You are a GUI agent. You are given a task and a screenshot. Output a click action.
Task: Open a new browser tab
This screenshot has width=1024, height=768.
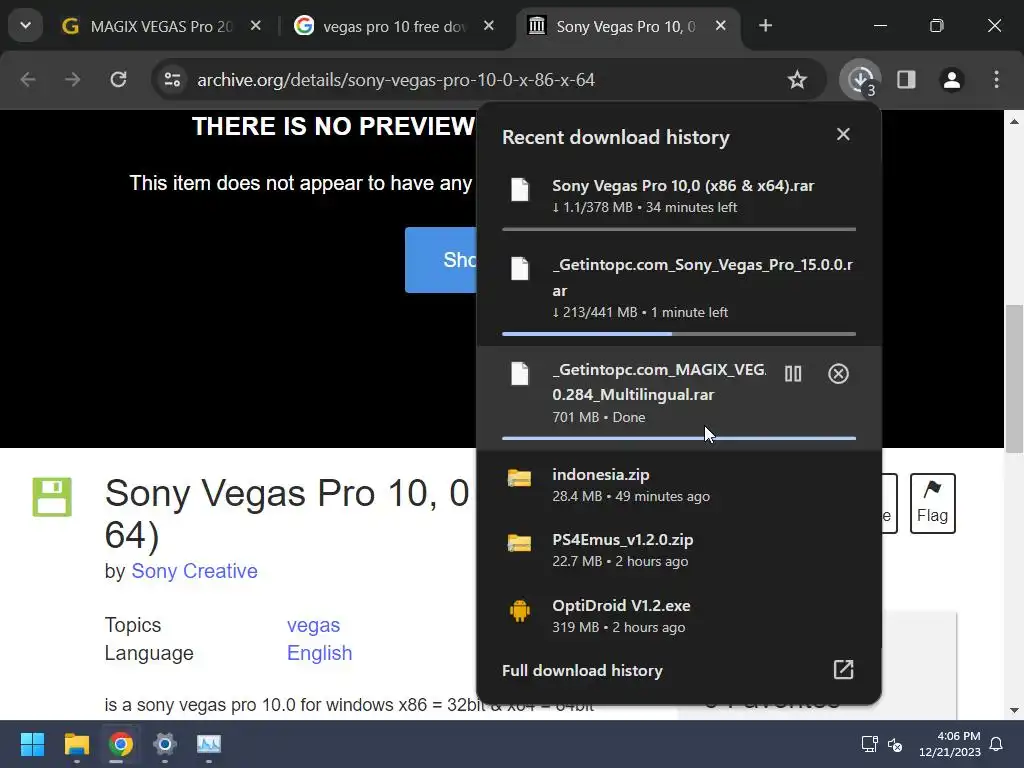pyautogui.click(x=765, y=26)
